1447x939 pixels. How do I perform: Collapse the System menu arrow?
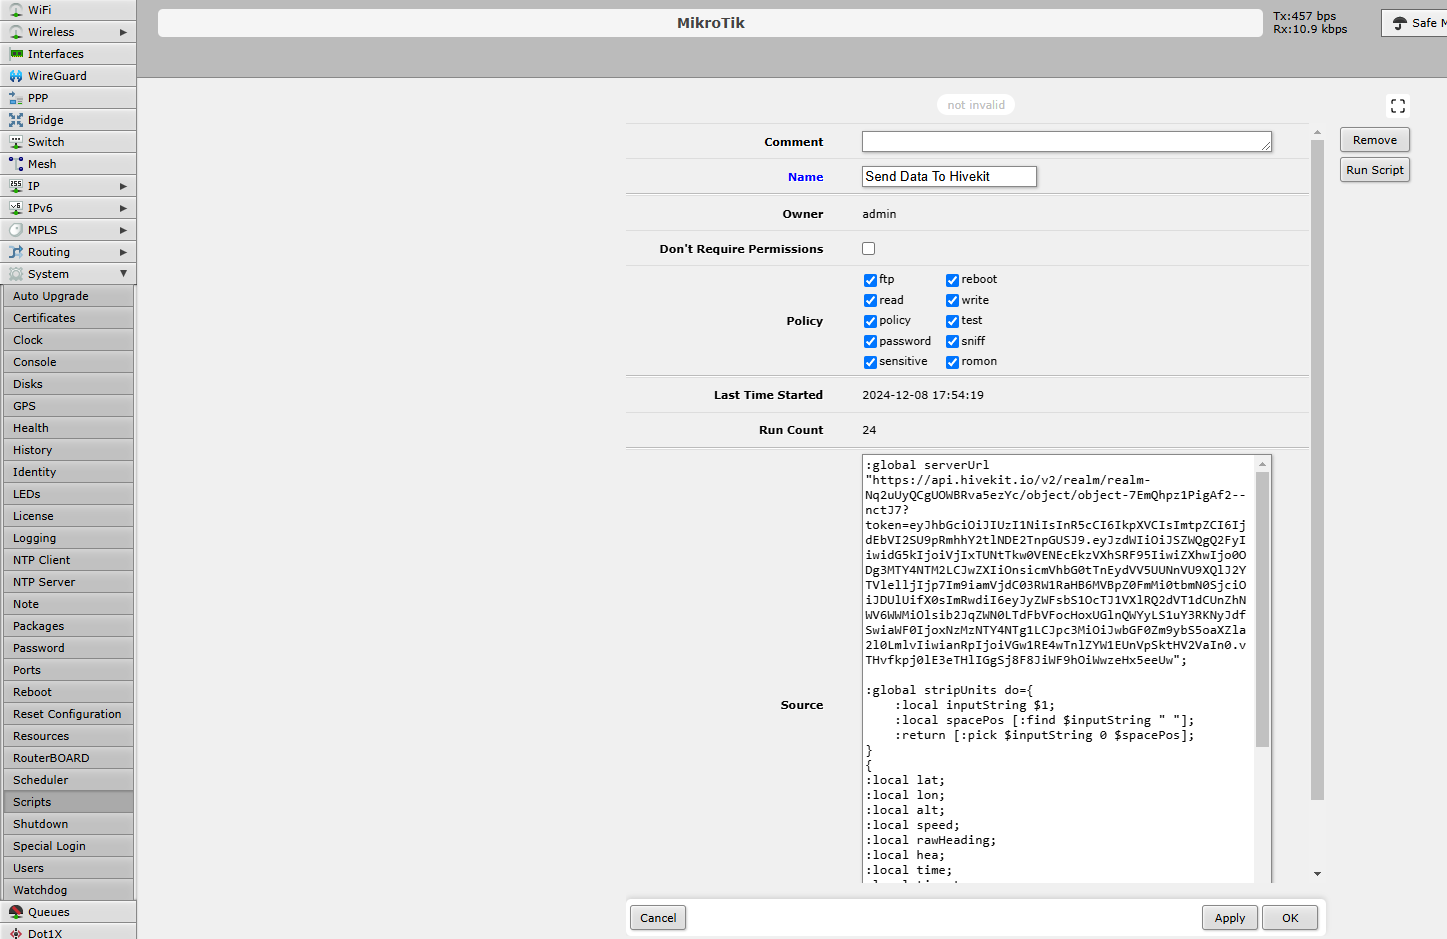[123, 274]
